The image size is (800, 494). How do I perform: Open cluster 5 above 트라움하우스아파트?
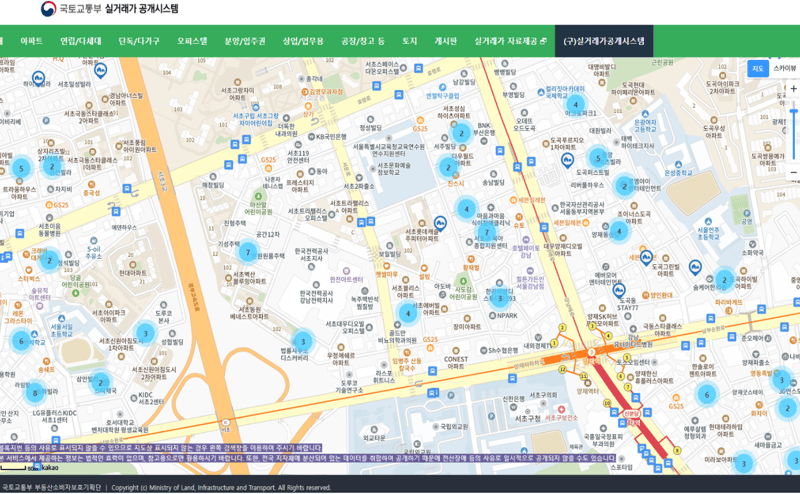click(x=21, y=168)
